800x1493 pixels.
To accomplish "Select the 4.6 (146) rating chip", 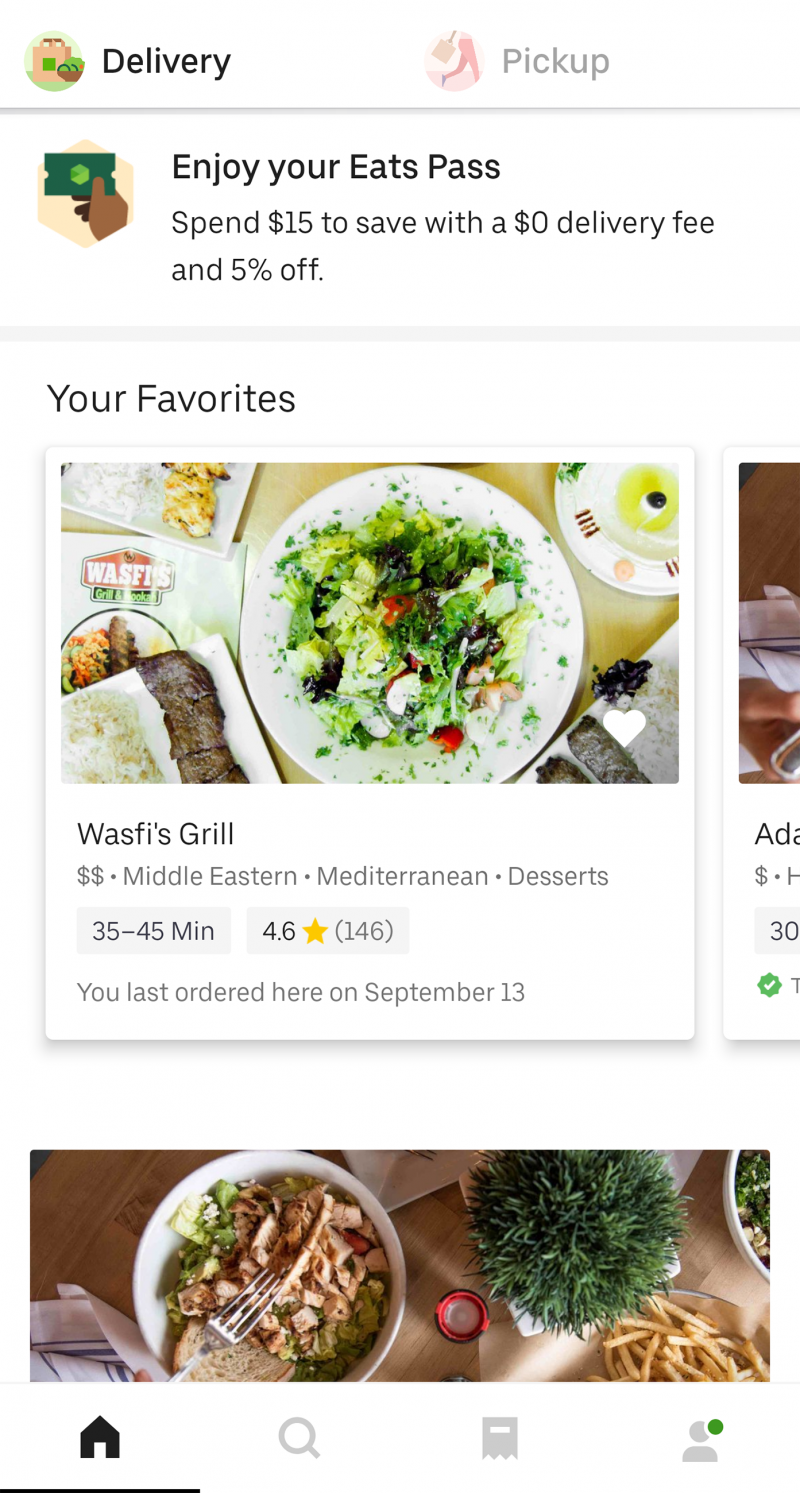I will [x=328, y=930].
